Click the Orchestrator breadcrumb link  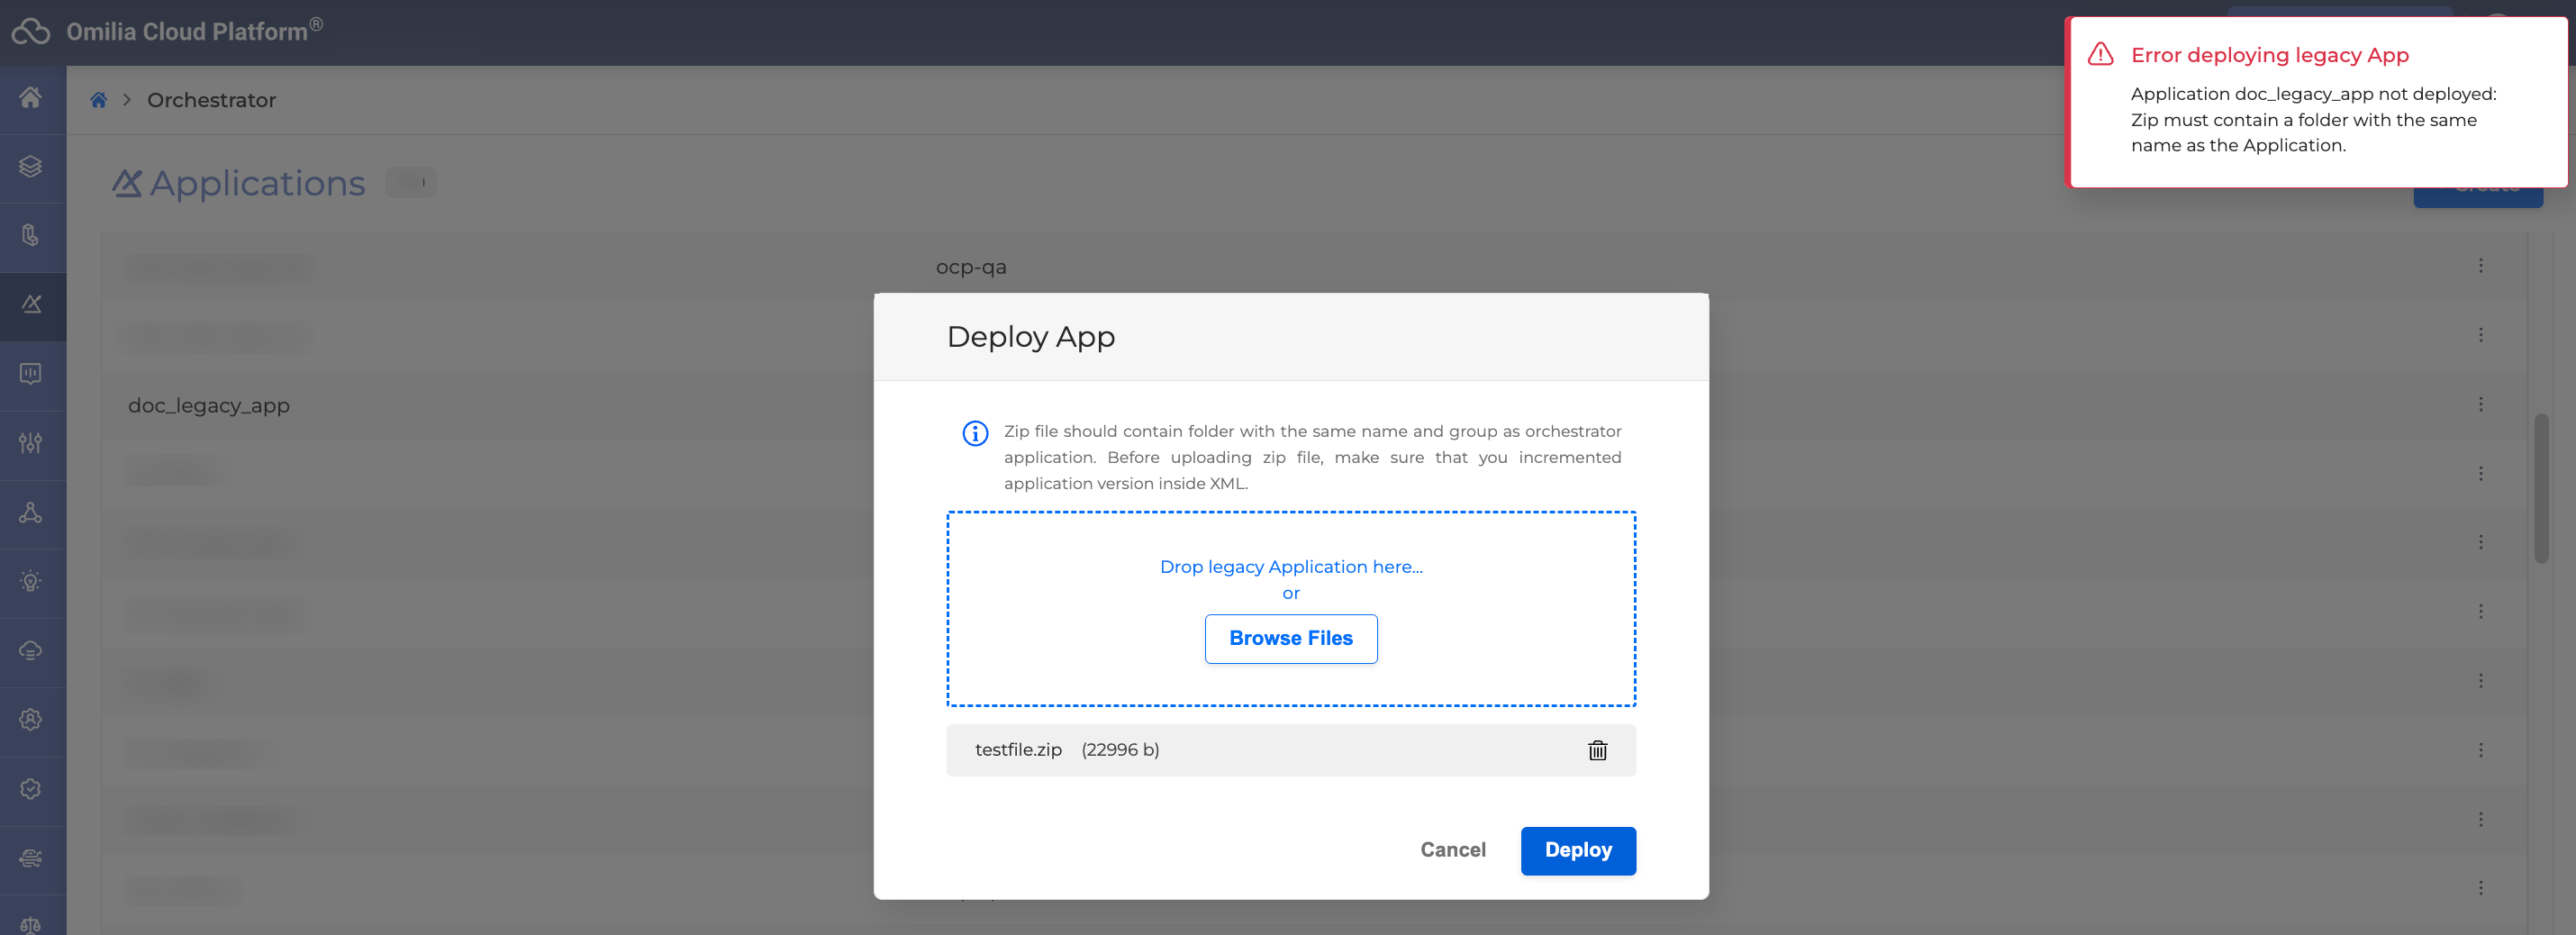tap(211, 100)
